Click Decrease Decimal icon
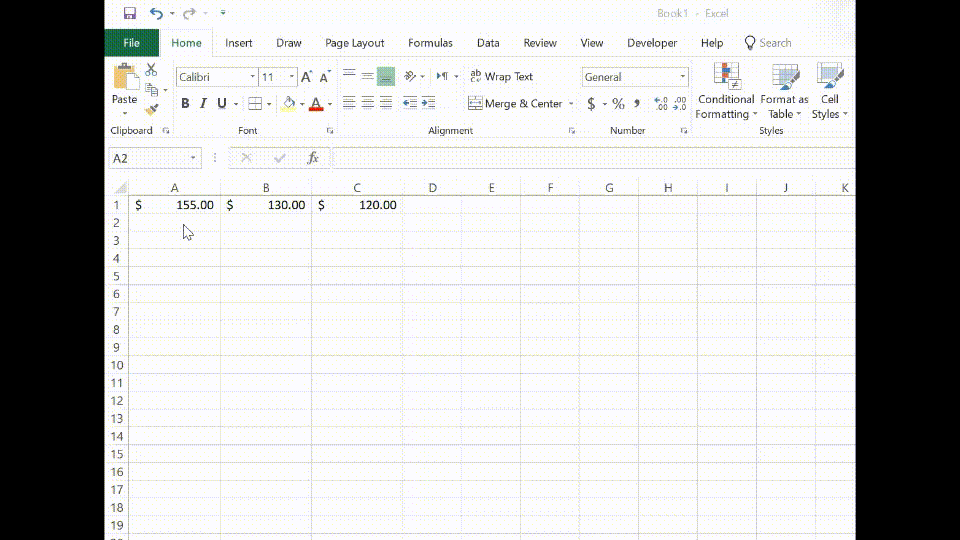Screen dimensions: 960x540 tap(680, 103)
